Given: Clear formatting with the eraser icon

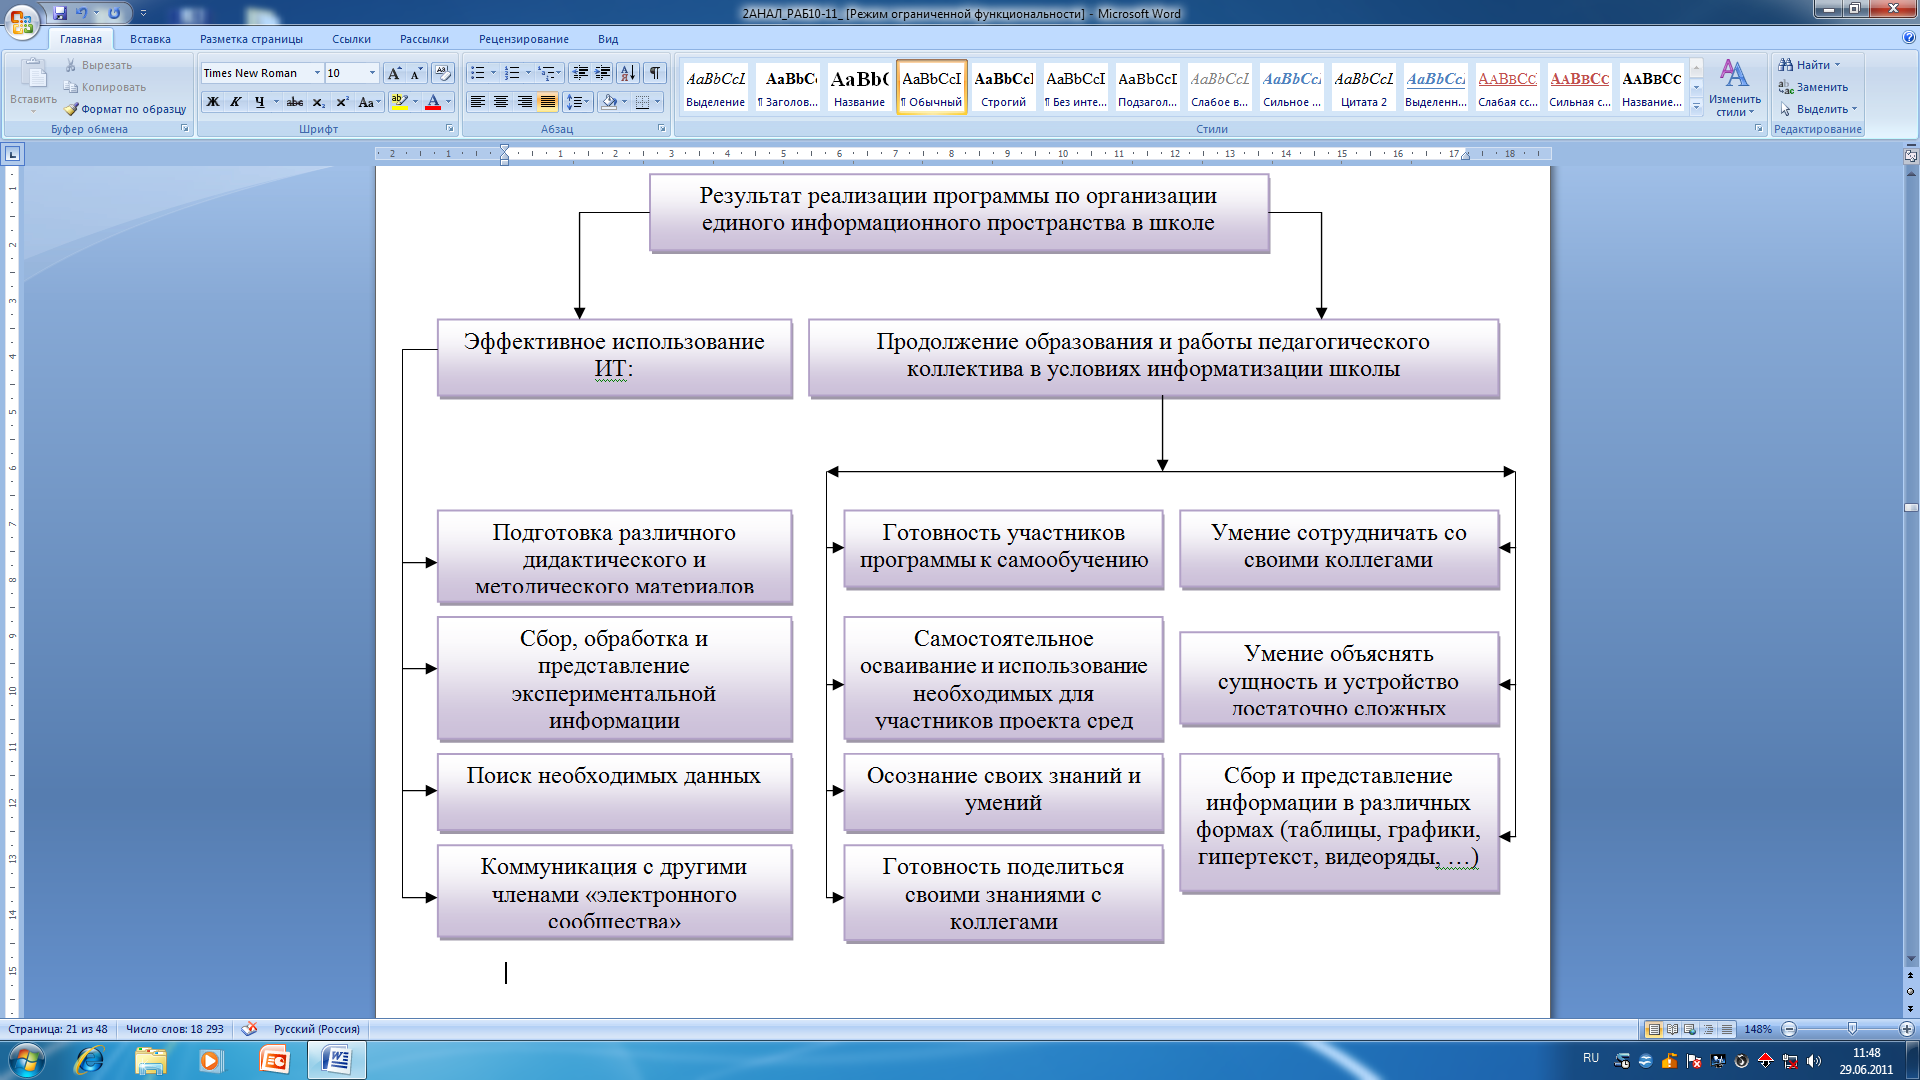Looking at the screenshot, I should pos(443,73).
